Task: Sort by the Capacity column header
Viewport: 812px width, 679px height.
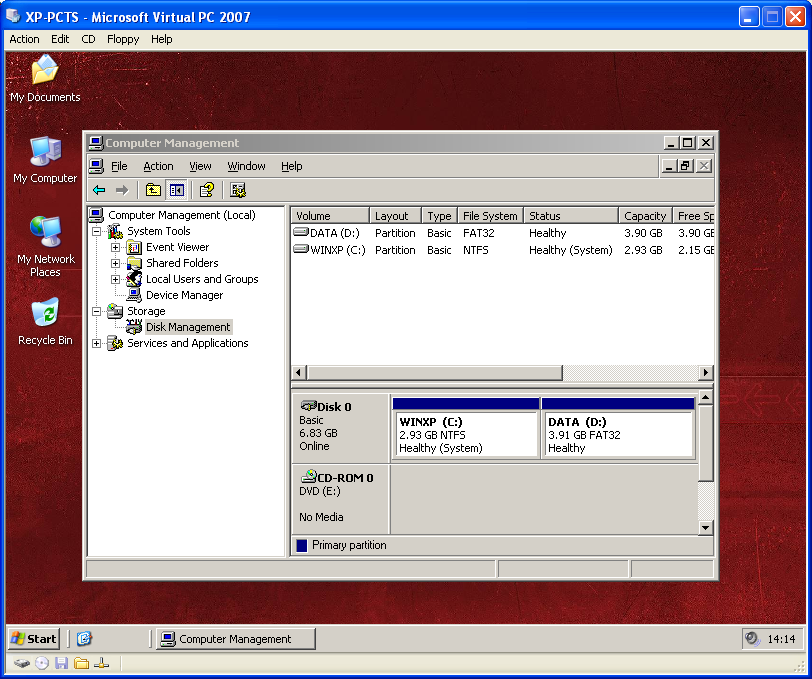Action: click(x=645, y=215)
